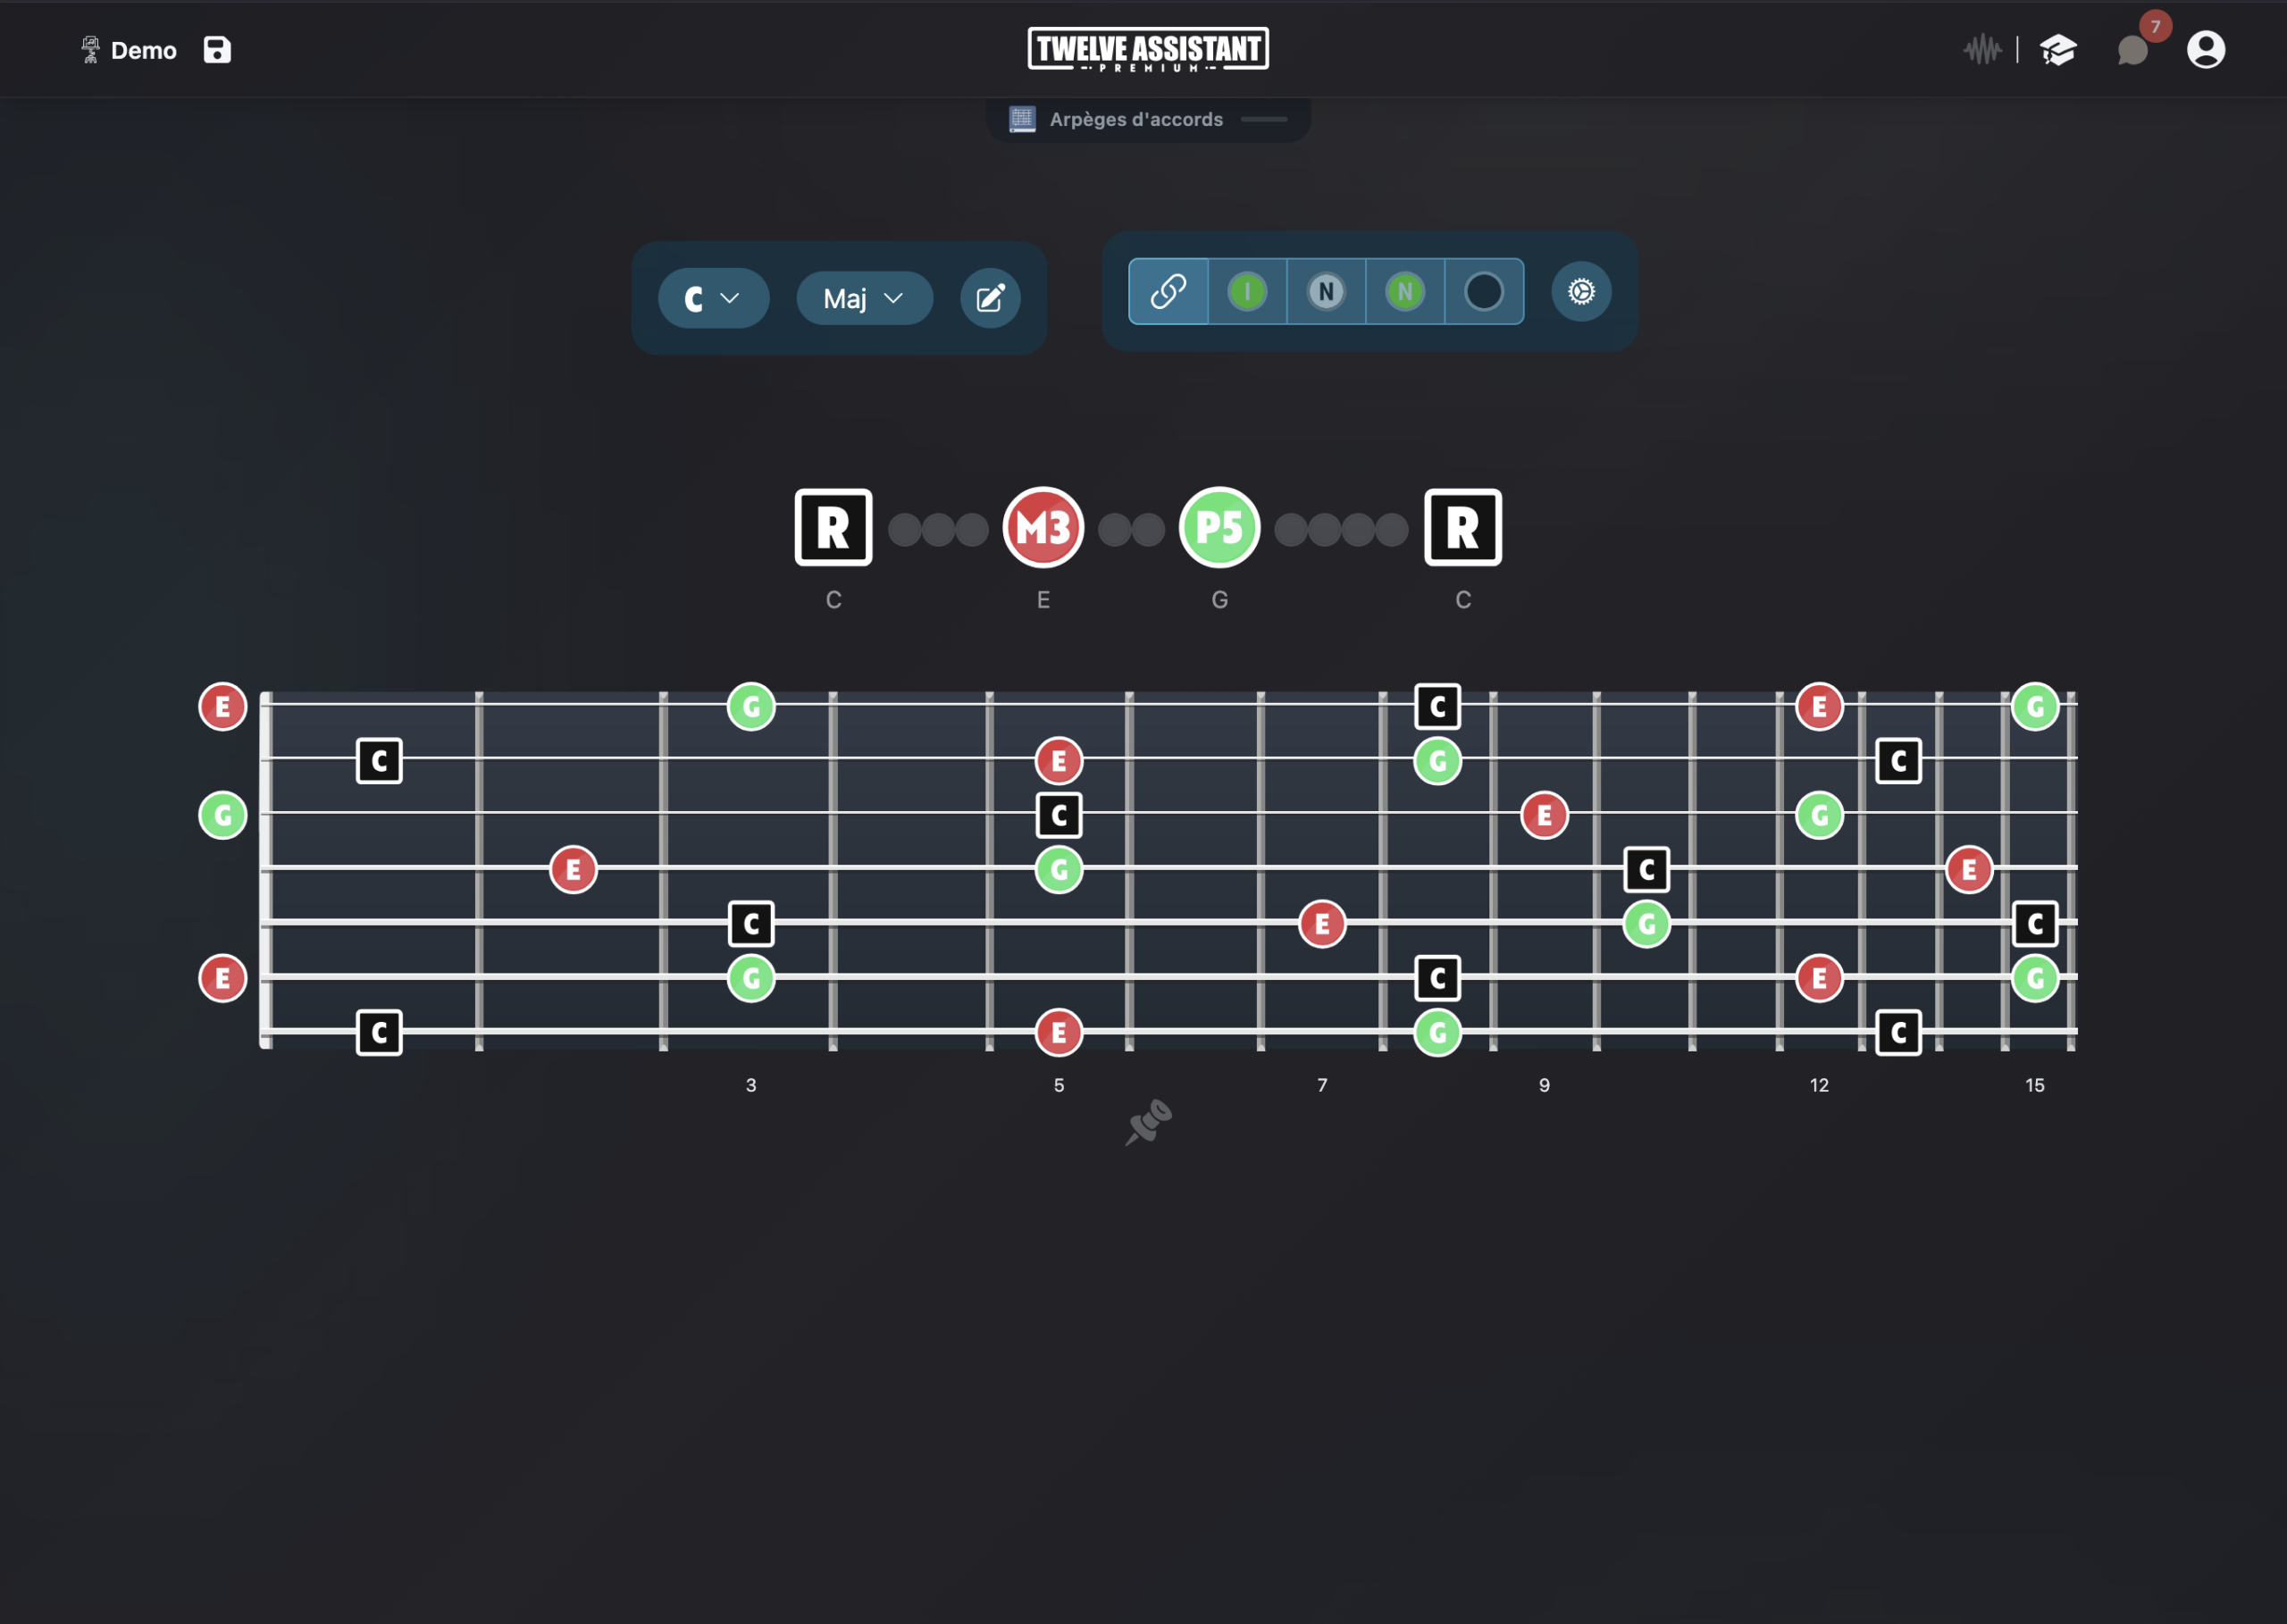2287x1624 pixels.
Task: Click the last R octave box
Action: point(1462,527)
